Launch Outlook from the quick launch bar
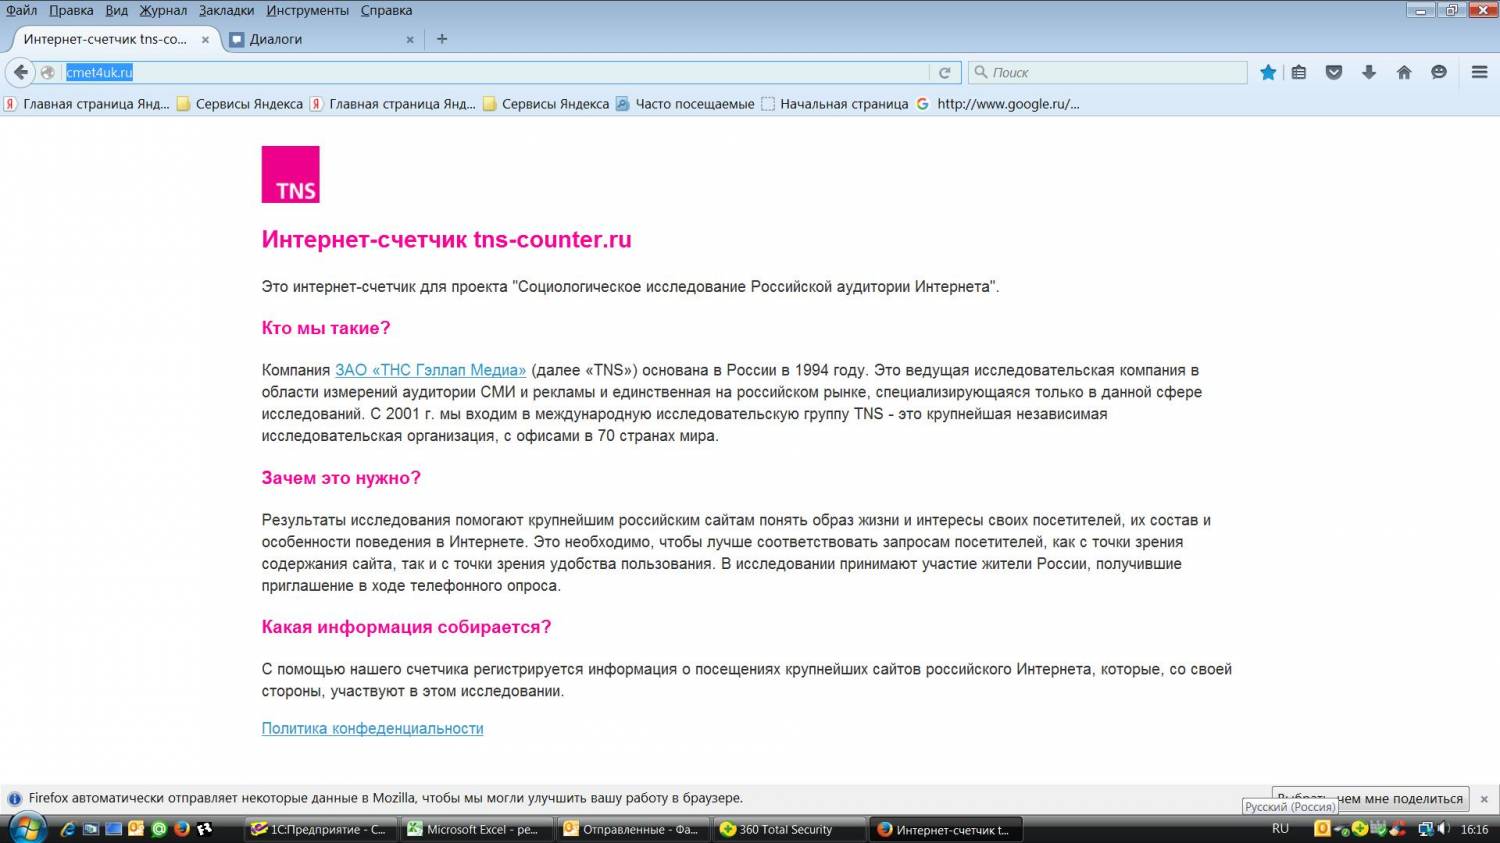 [136, 829]
